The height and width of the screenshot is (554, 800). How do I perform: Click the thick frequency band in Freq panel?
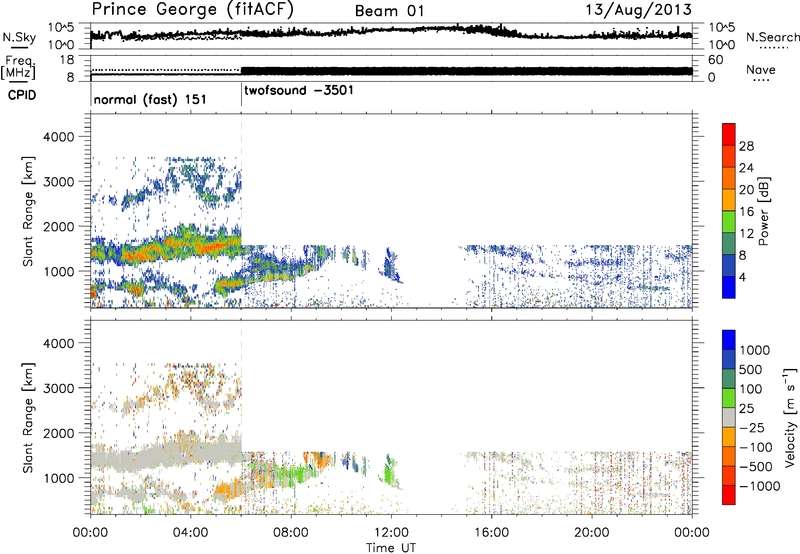coord(466,71)
